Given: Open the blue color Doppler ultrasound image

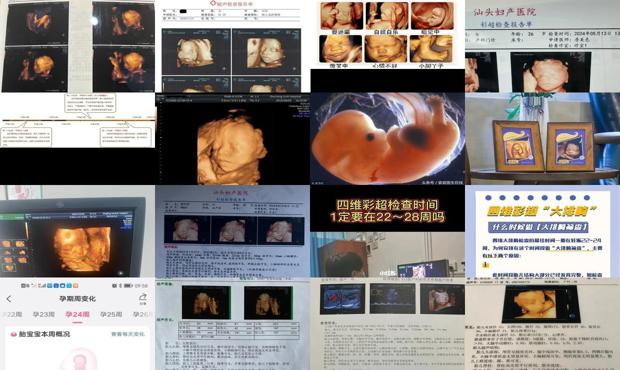Looking at the screenshot, I should 342,299.
